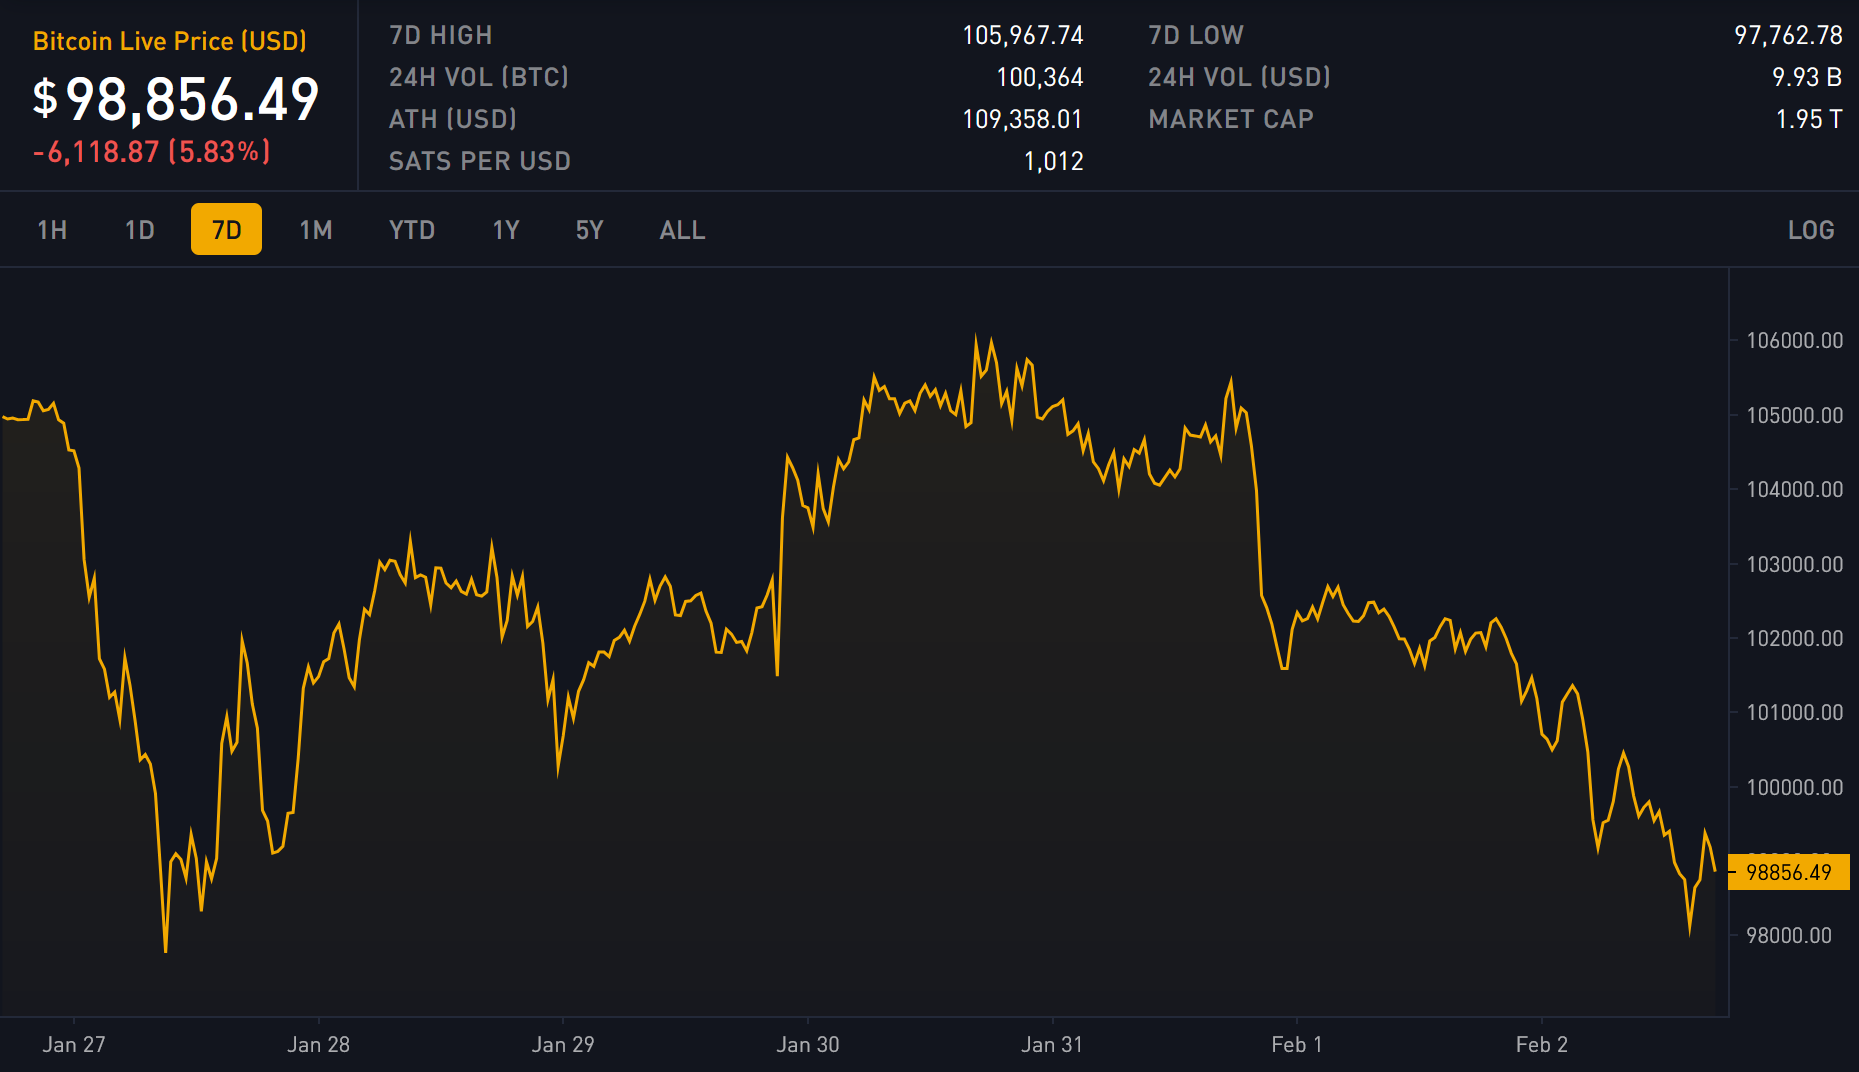
Task: Click the Jan 30 axis label
Action: click(810, 1043)
